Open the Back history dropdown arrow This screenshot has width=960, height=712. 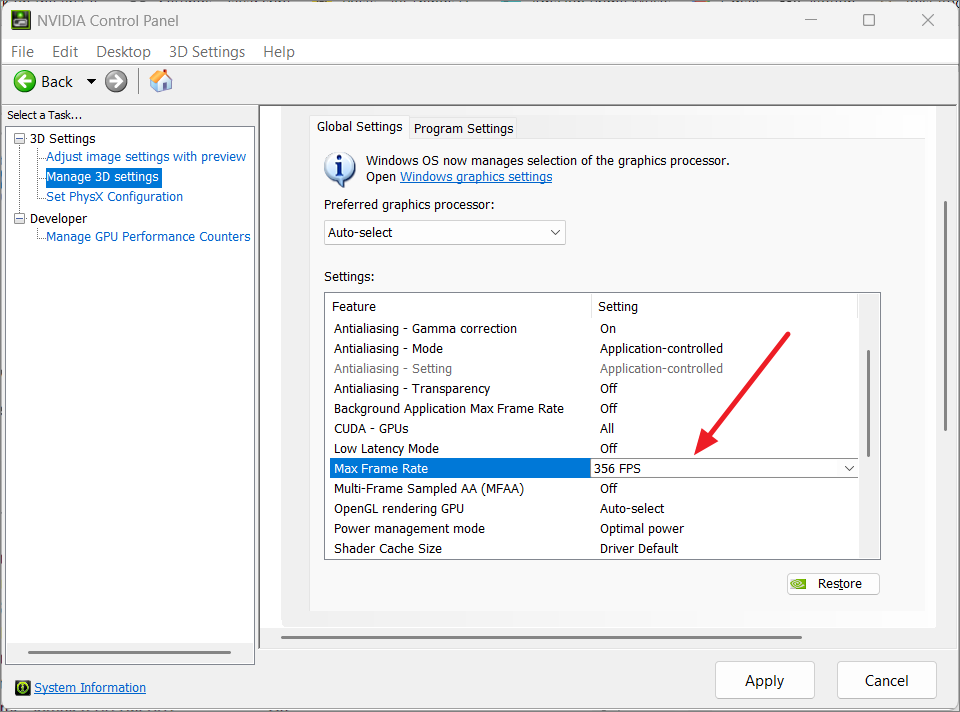91,81
